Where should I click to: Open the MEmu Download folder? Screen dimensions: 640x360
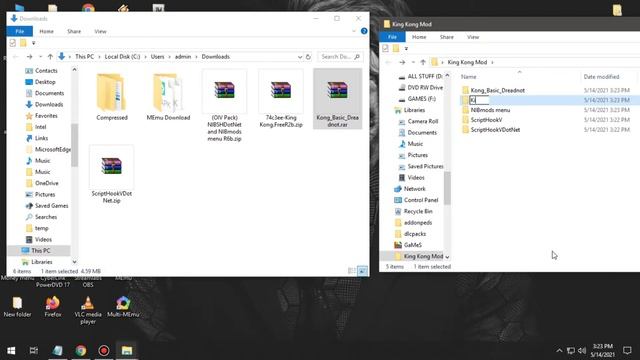[x=168, y=97]
